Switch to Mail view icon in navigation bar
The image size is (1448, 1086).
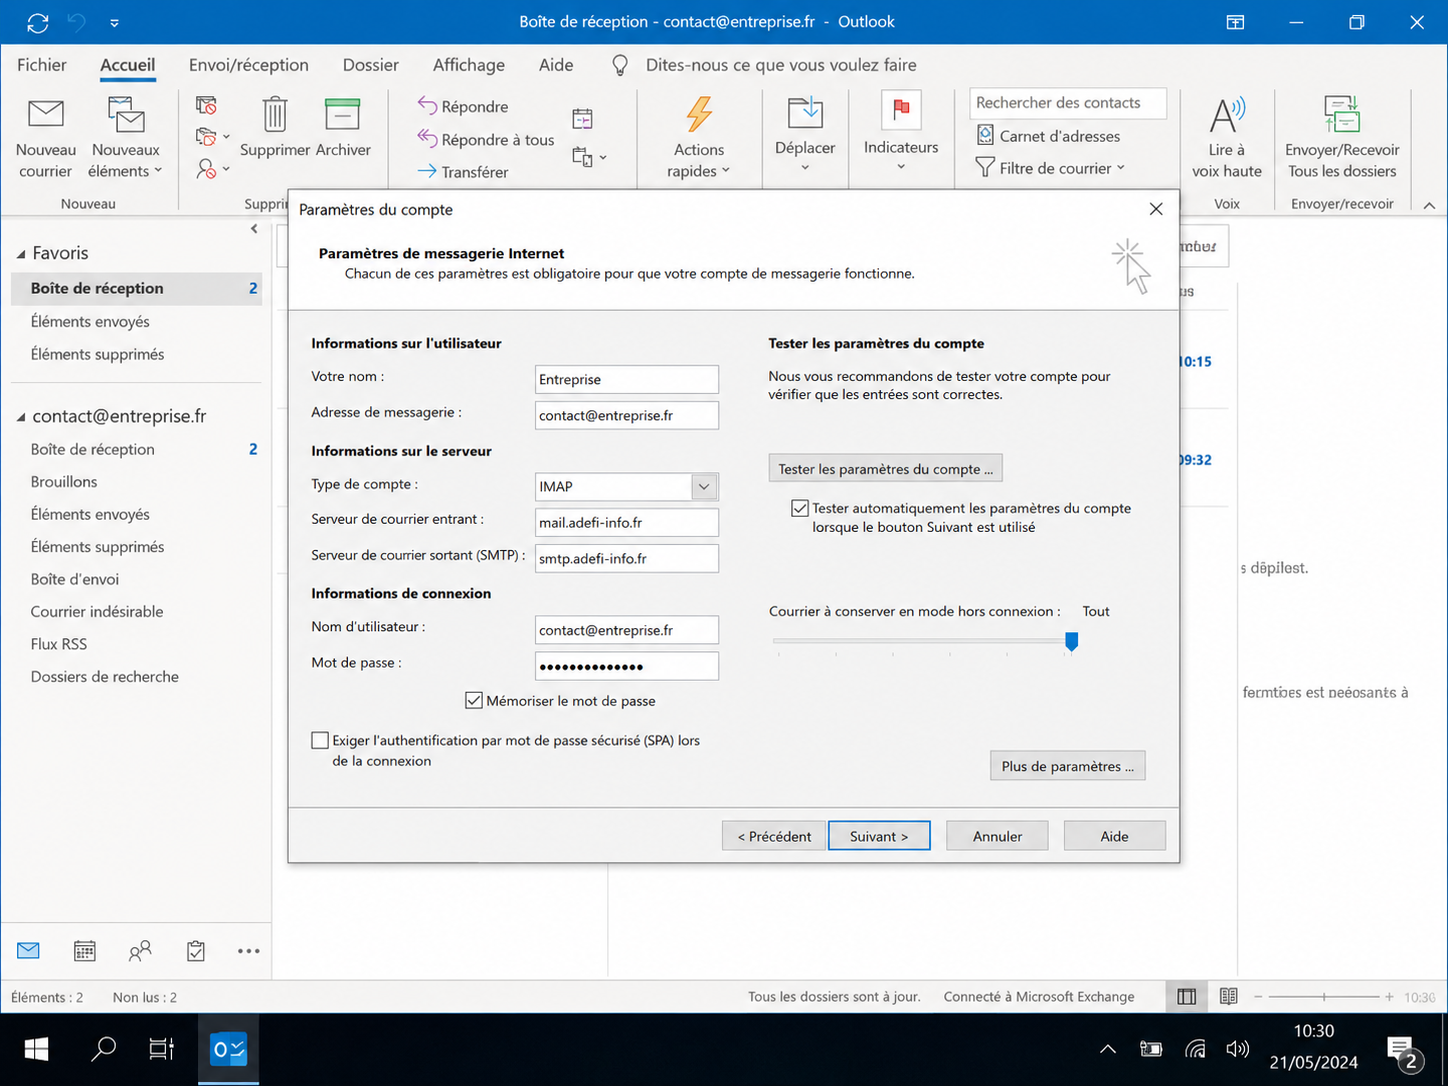coord(28,950)
